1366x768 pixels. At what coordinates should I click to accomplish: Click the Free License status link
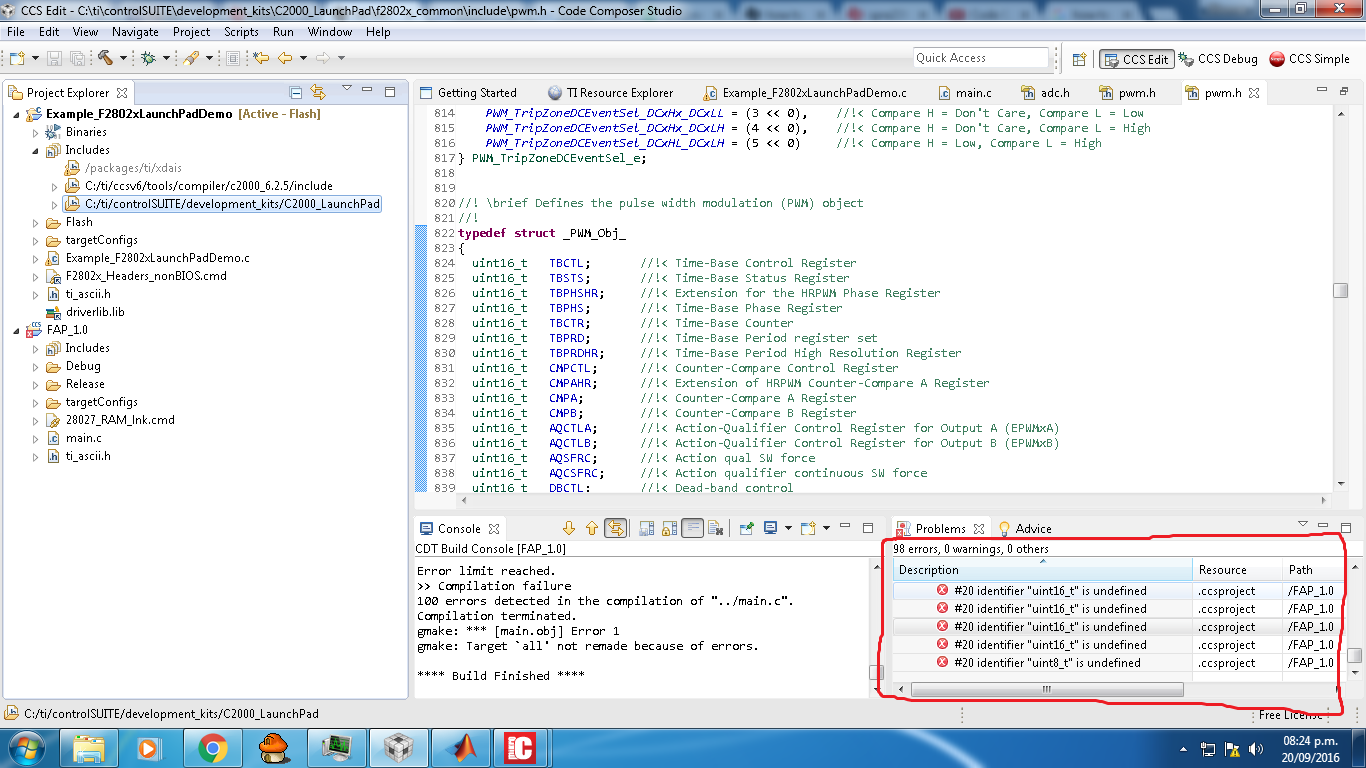click(x=1289, y=715)
